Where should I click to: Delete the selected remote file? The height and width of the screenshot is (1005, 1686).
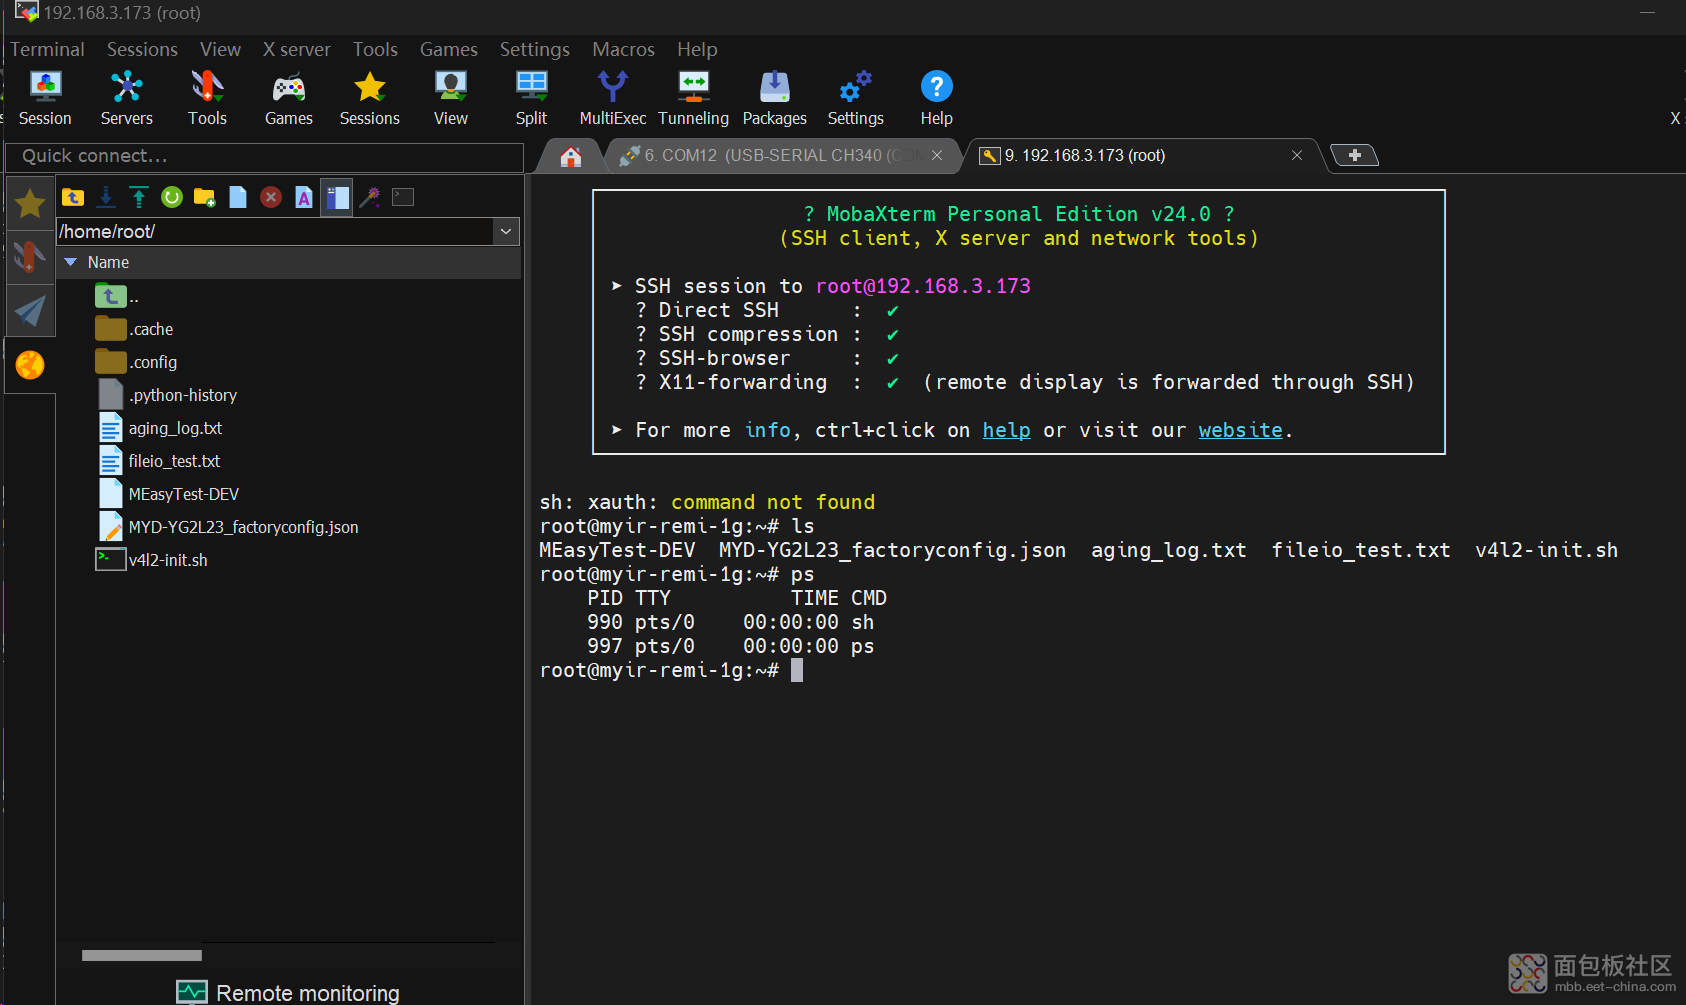pyautogui.click(x=271, y=197)
